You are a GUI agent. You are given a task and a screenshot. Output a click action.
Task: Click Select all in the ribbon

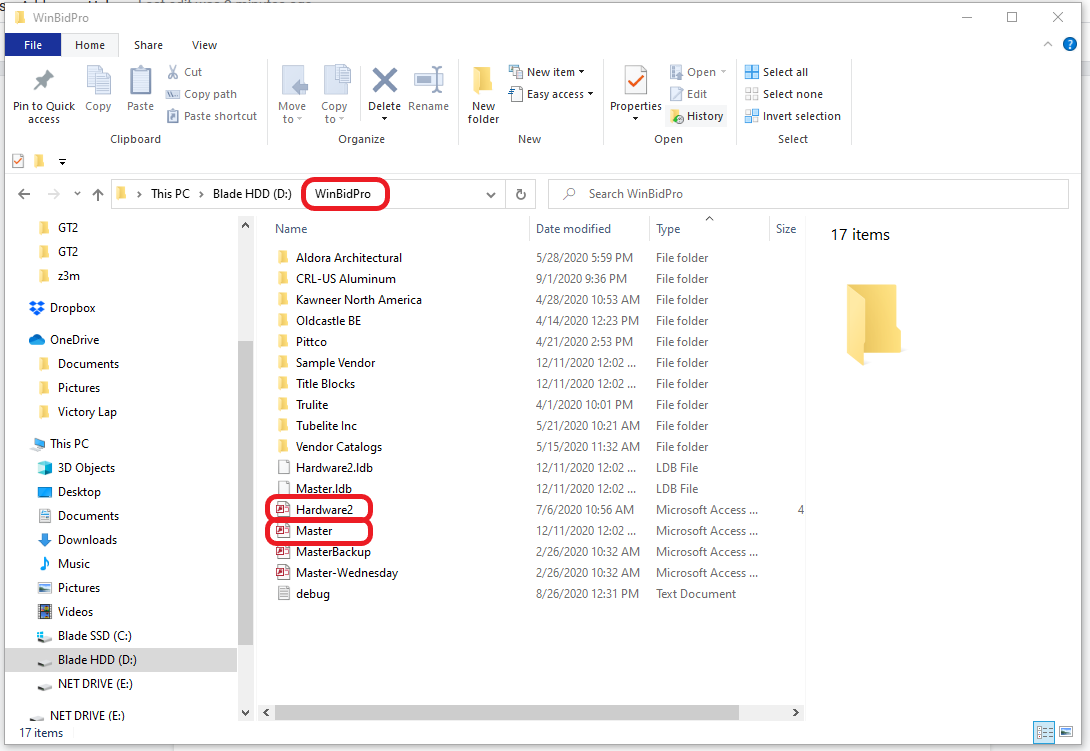pyautogui.click(x=776, y=72)
